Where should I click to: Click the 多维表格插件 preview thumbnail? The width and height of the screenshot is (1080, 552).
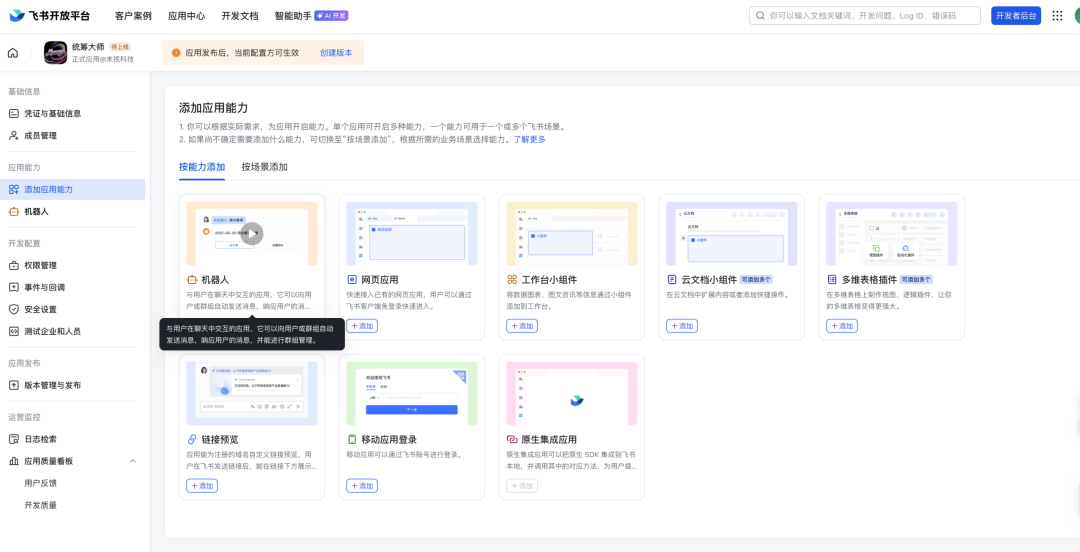pos(891,234)
